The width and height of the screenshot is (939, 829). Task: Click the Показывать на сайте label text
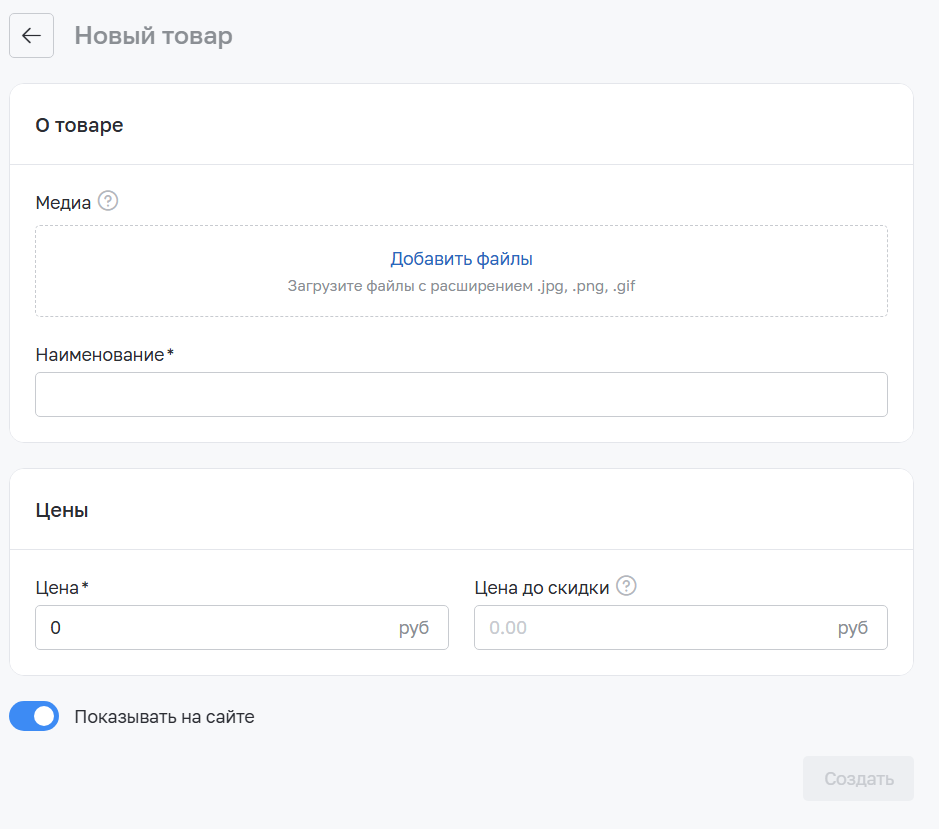click(164, 717)
